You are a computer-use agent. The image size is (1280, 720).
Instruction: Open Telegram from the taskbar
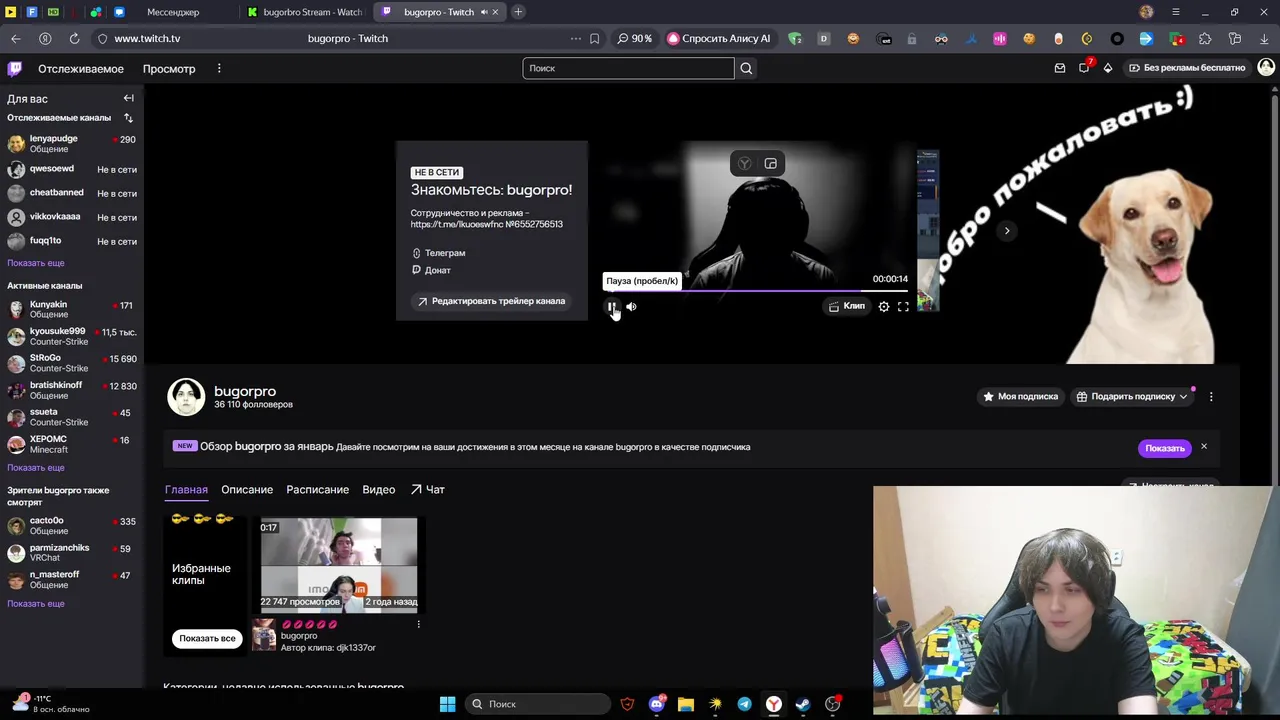click(x=744, y=704)
